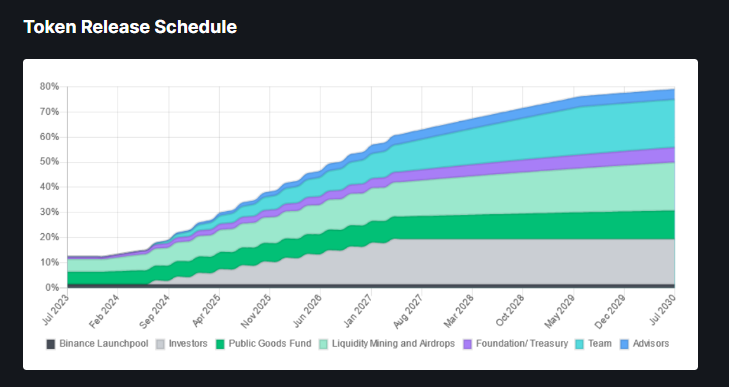Click the Advisors legend blue swatch

tap(624, 344)
